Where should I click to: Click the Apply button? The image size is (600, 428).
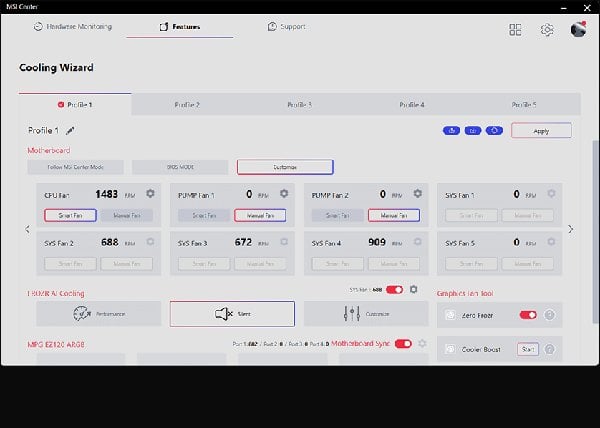(x=541, y=131)
